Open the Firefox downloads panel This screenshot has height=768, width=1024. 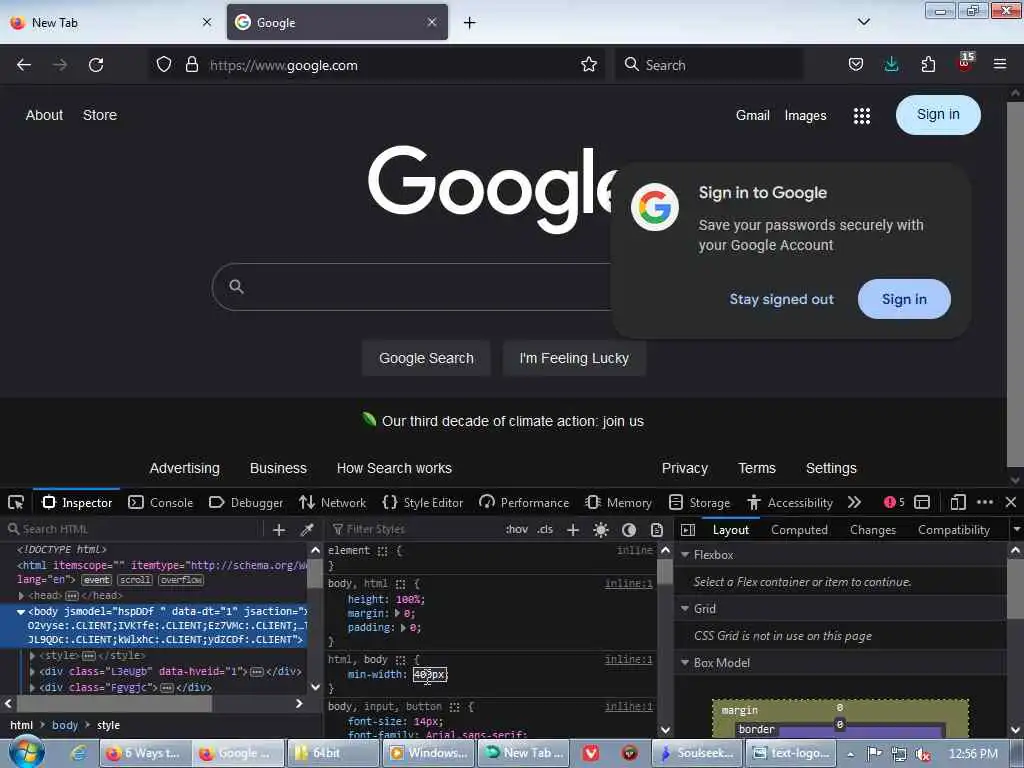click(891, 65)
